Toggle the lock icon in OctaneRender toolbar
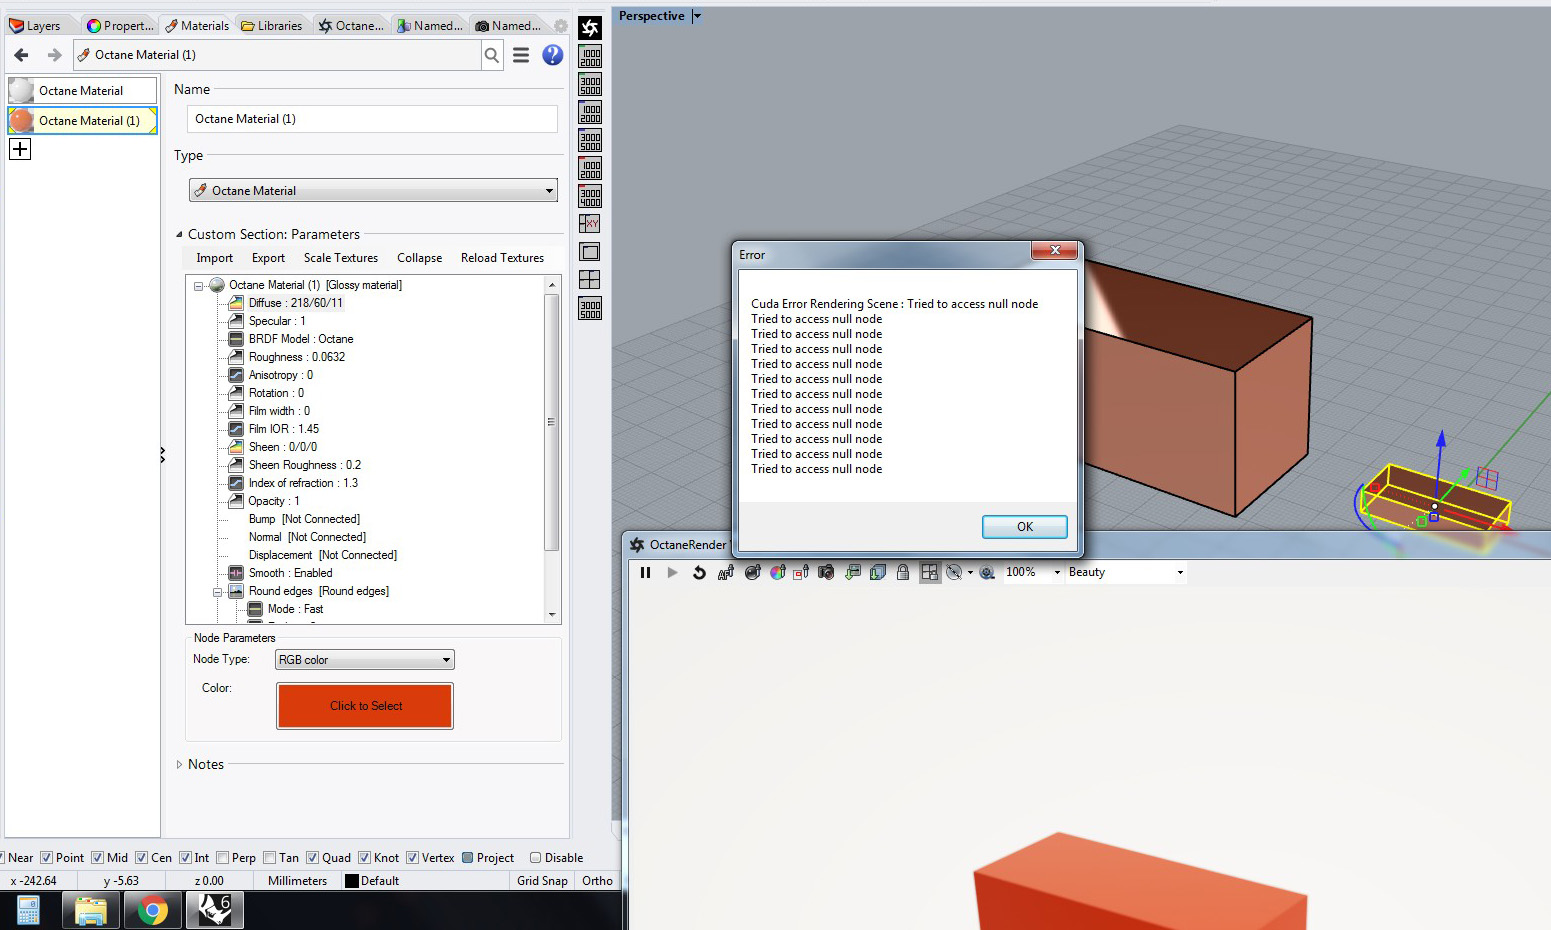1551x930 pixels. 903,572
